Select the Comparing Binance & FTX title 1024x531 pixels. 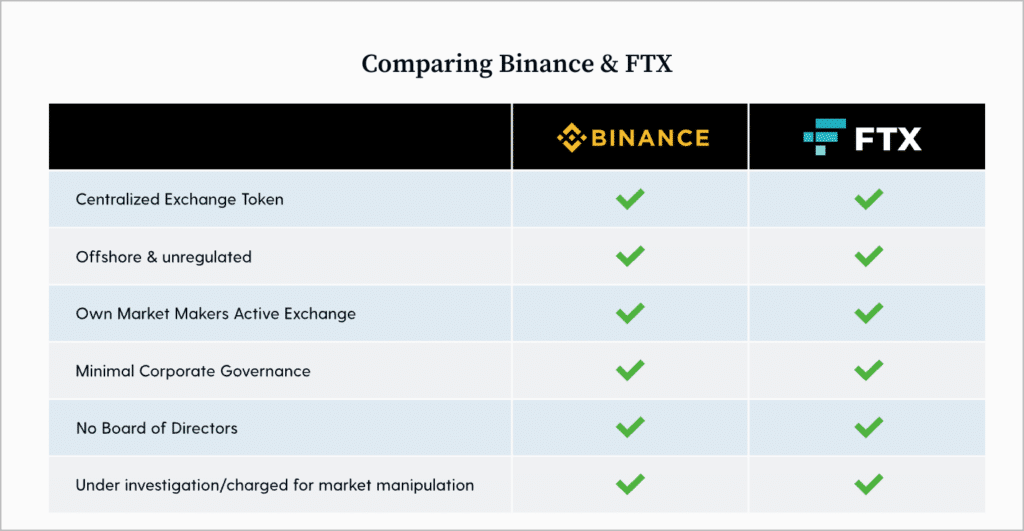(x=517, y=64)
